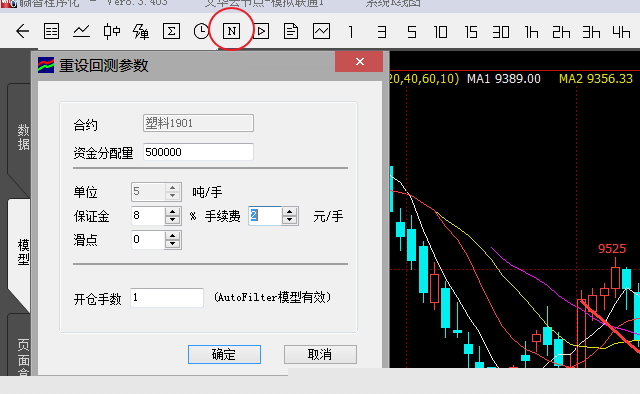
Task: Click the 保证金 value field
Action: click(x=148, y=216)
